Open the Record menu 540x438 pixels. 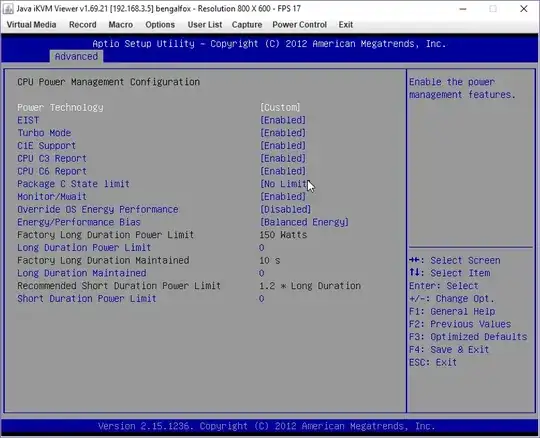click(x=83, y=25)
